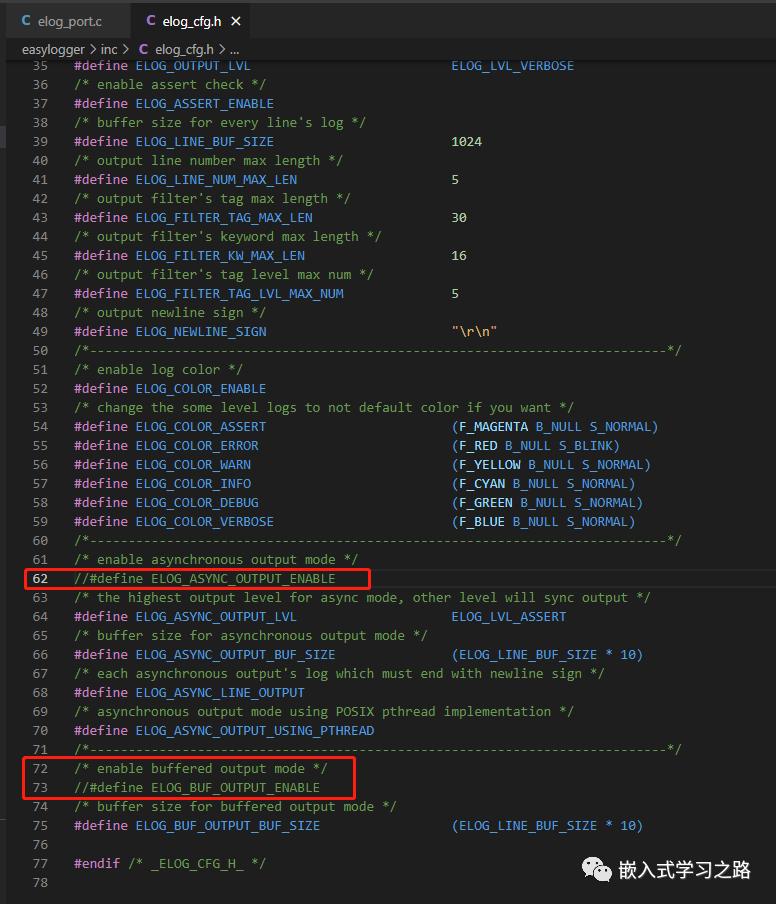Close the elog_cfg.h tab
The image size is (776, 904).
pos(236,21)
